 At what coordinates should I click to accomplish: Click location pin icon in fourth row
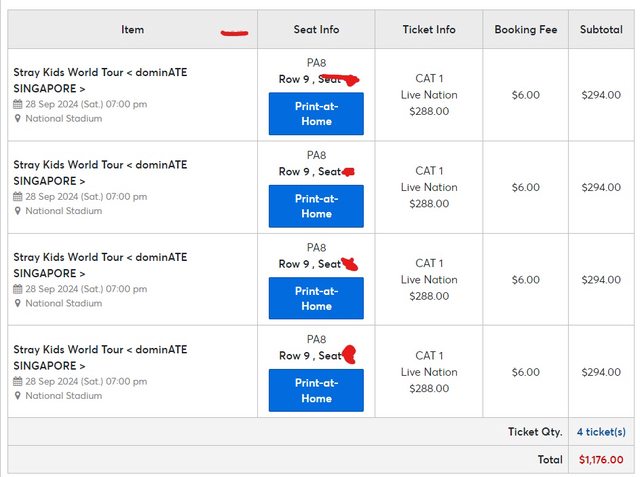[x=18, y=396]
